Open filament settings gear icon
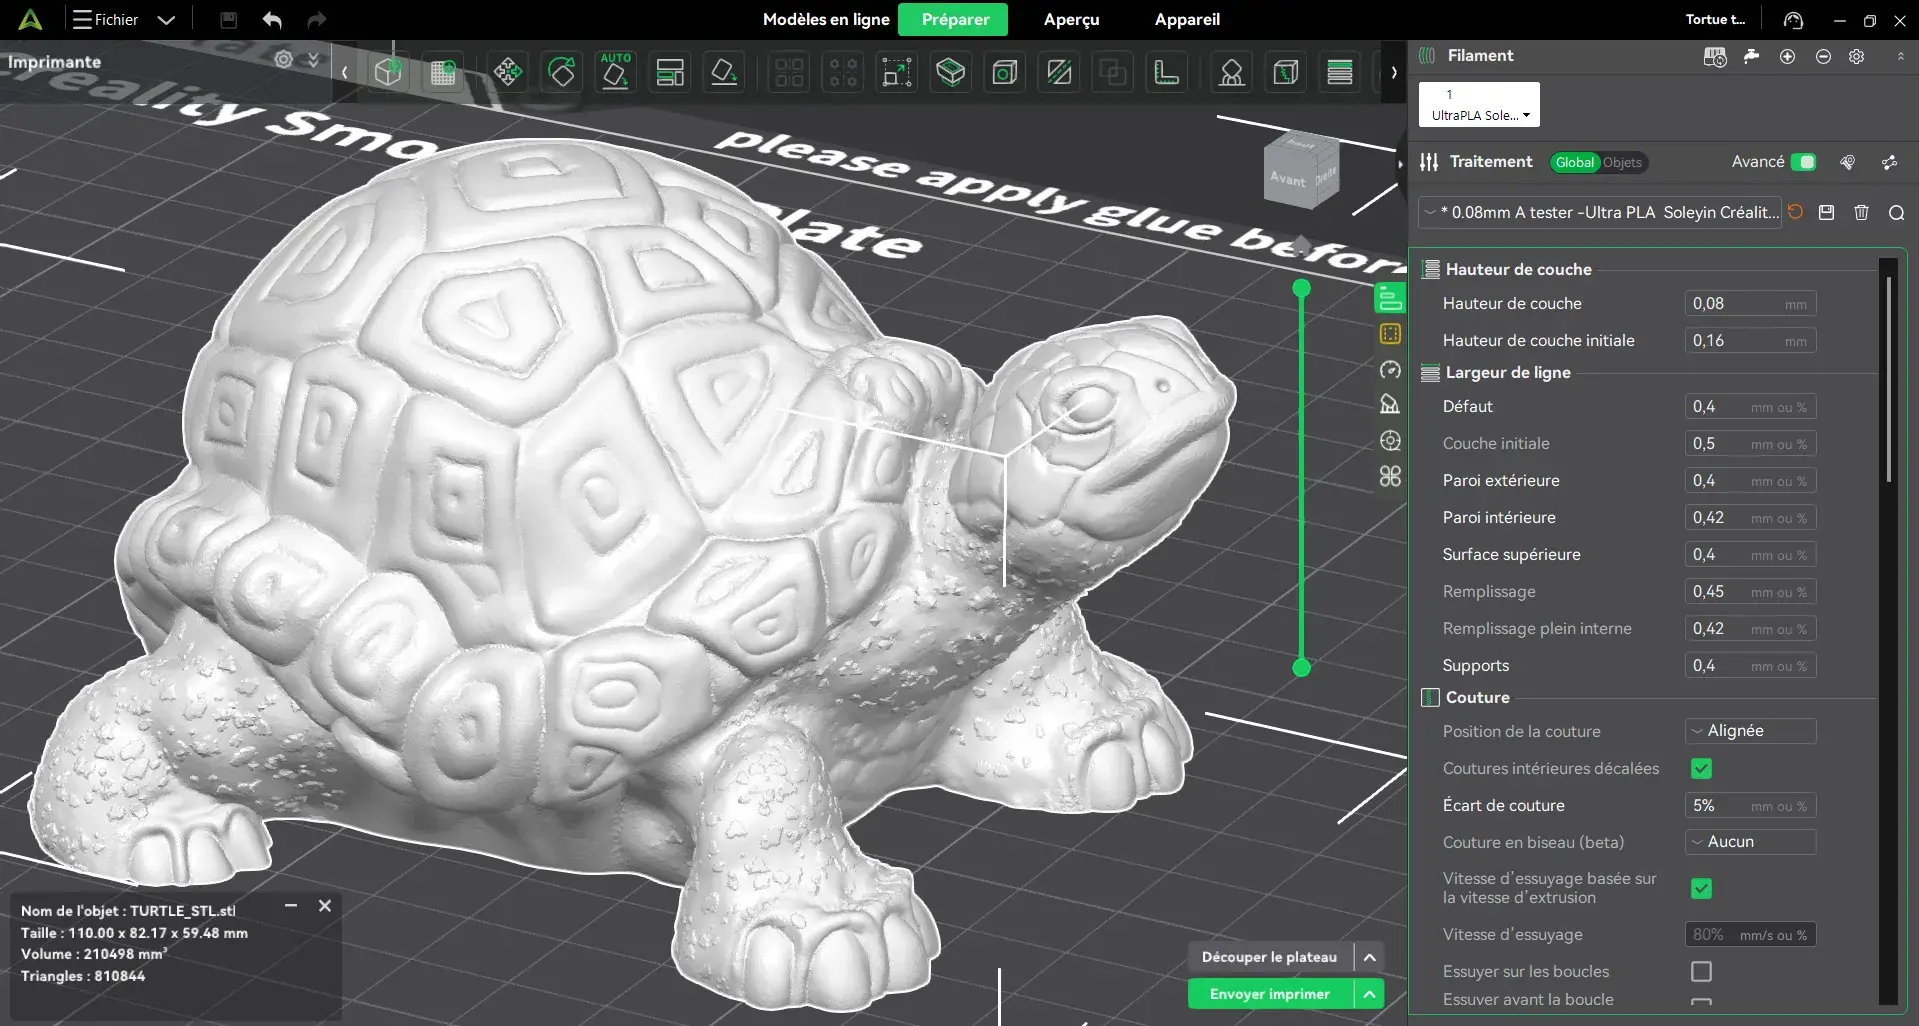This screenshot has height=1026, width=1919. point(1857,56)
